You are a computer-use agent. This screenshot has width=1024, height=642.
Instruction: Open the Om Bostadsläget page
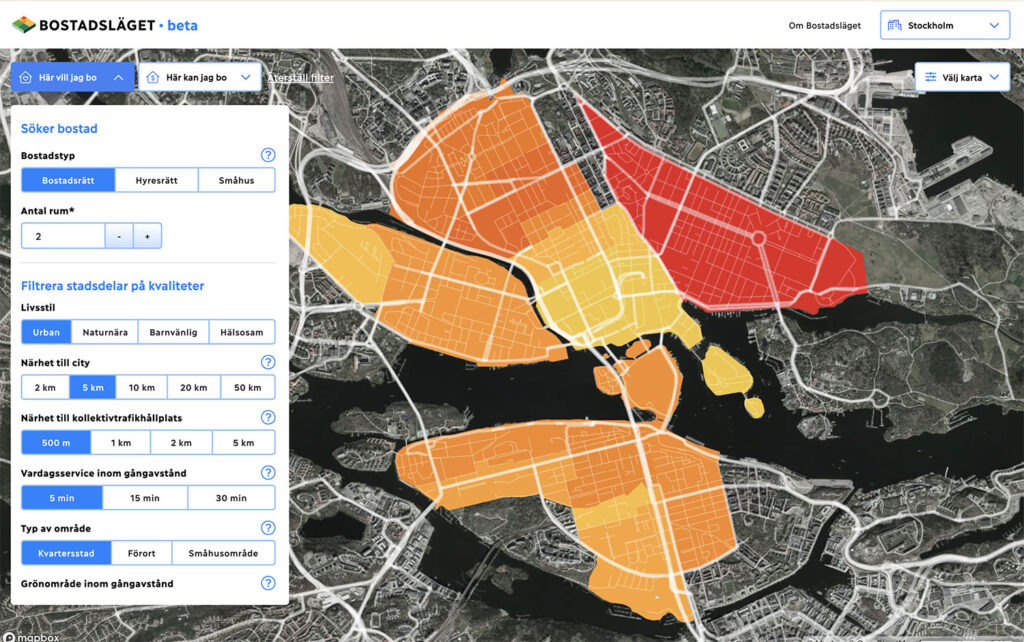[824, 25]
